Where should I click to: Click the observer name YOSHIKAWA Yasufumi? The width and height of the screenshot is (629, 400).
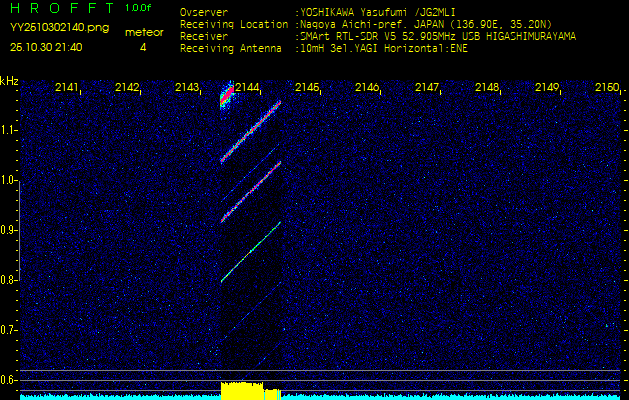tap(360, 13)
